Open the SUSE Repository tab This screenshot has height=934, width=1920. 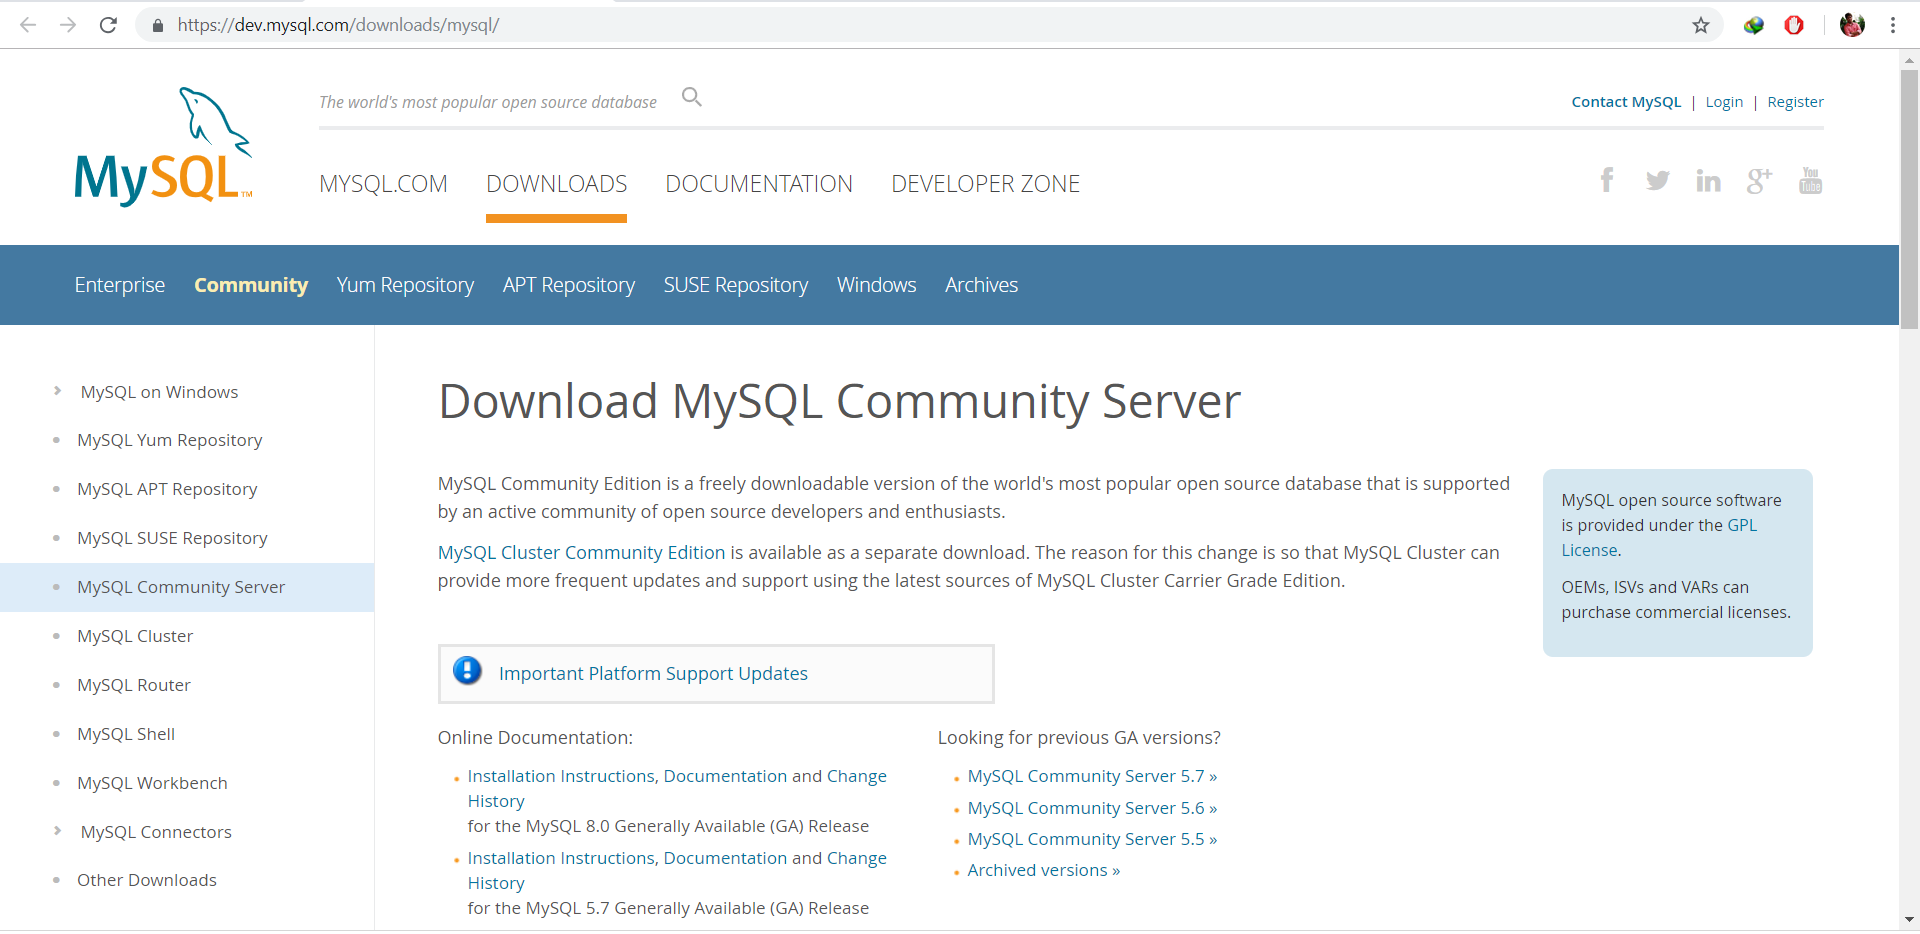click(x=736, y=285)
